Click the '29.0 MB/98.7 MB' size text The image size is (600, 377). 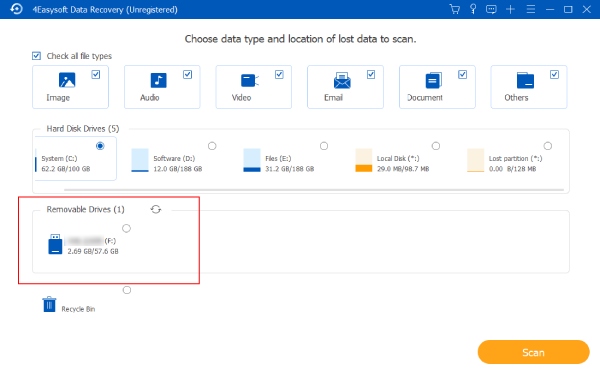pyautogui.click(x=403, y=169)
